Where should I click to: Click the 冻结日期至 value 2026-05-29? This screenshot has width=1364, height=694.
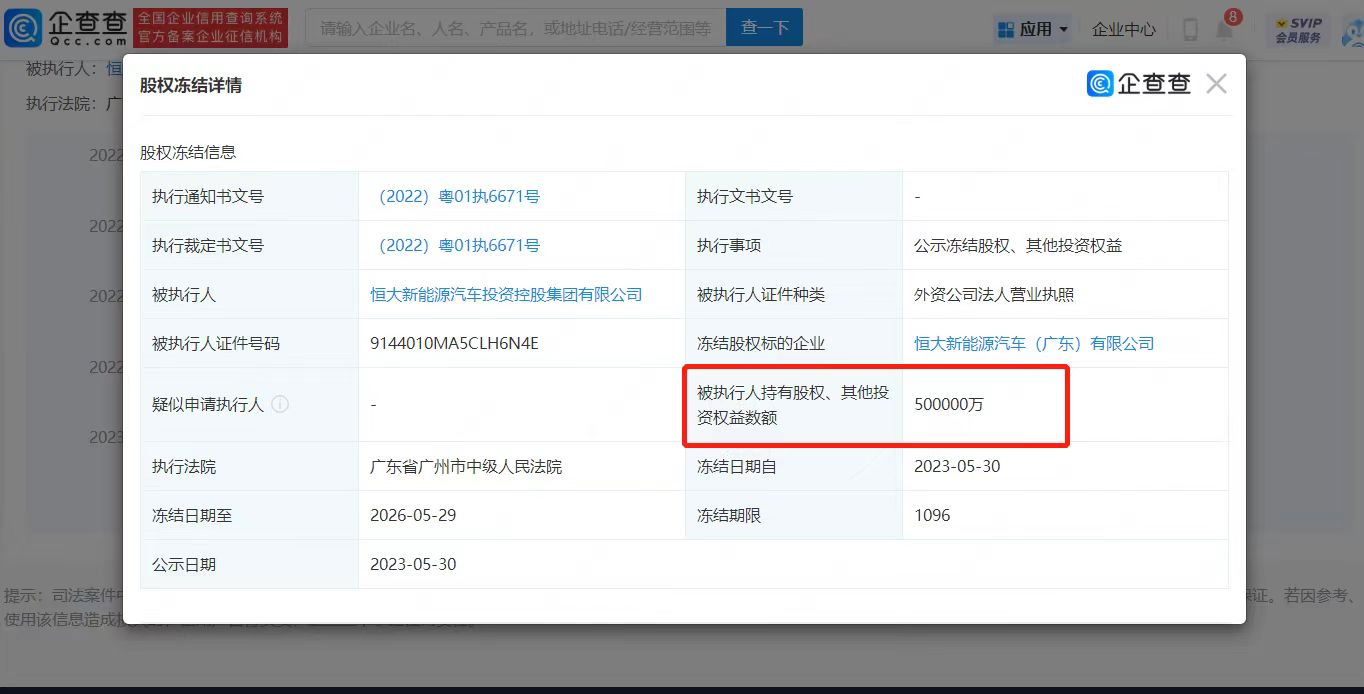[413, 515]
